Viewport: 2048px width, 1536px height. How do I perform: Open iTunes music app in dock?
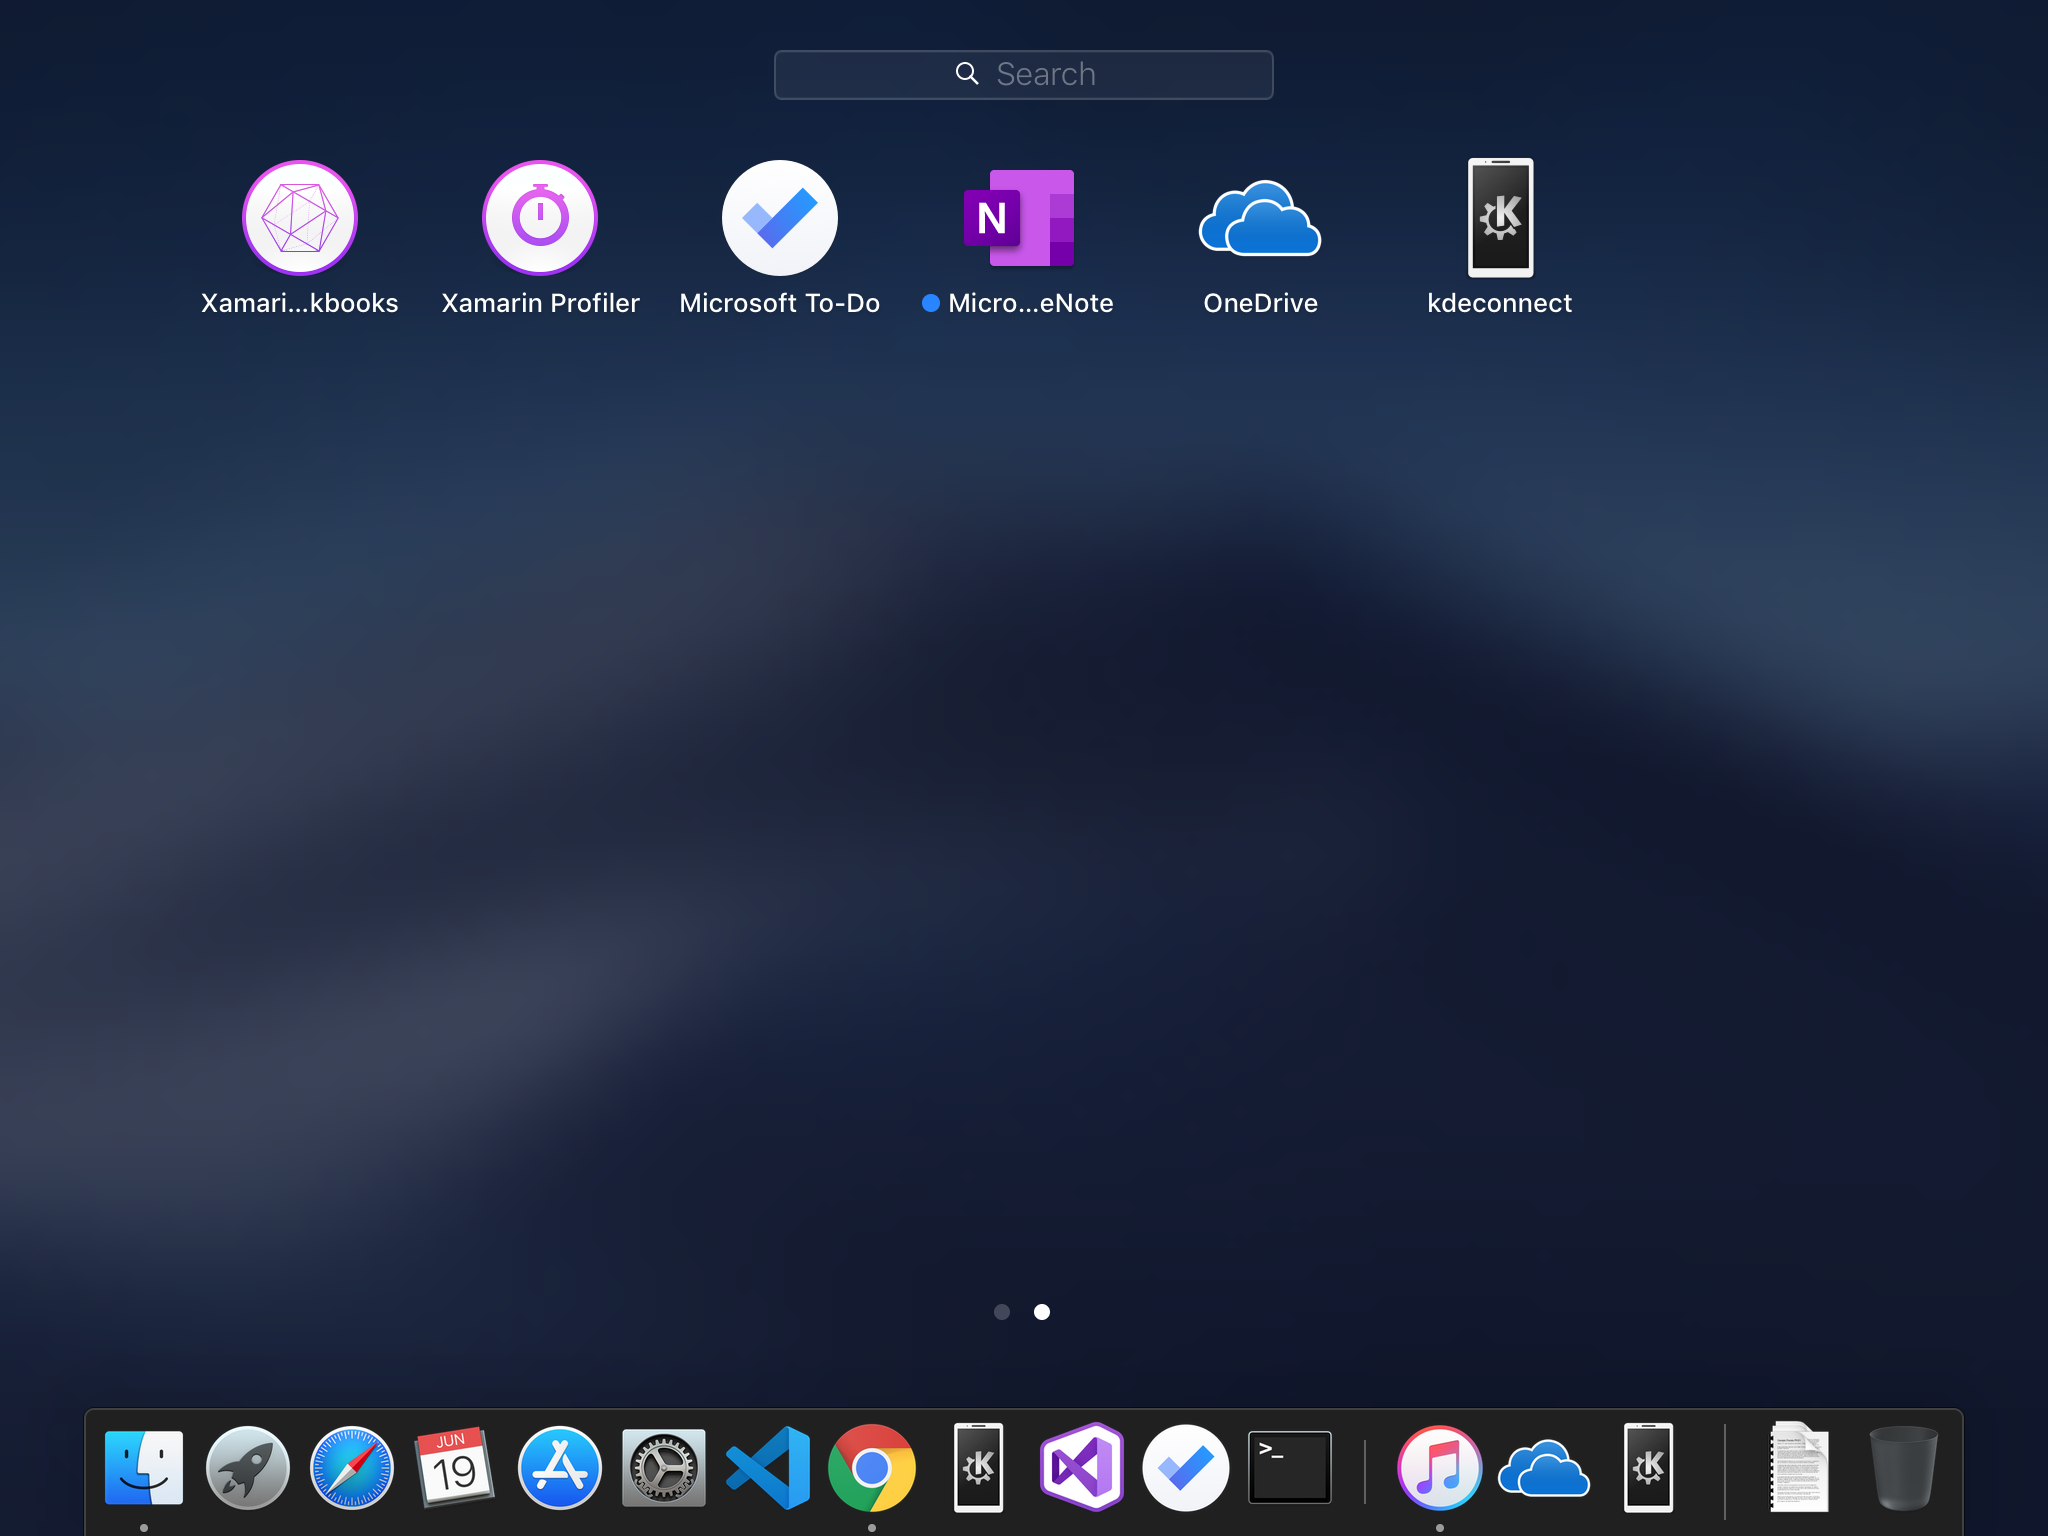(x=1440, y=1468)
